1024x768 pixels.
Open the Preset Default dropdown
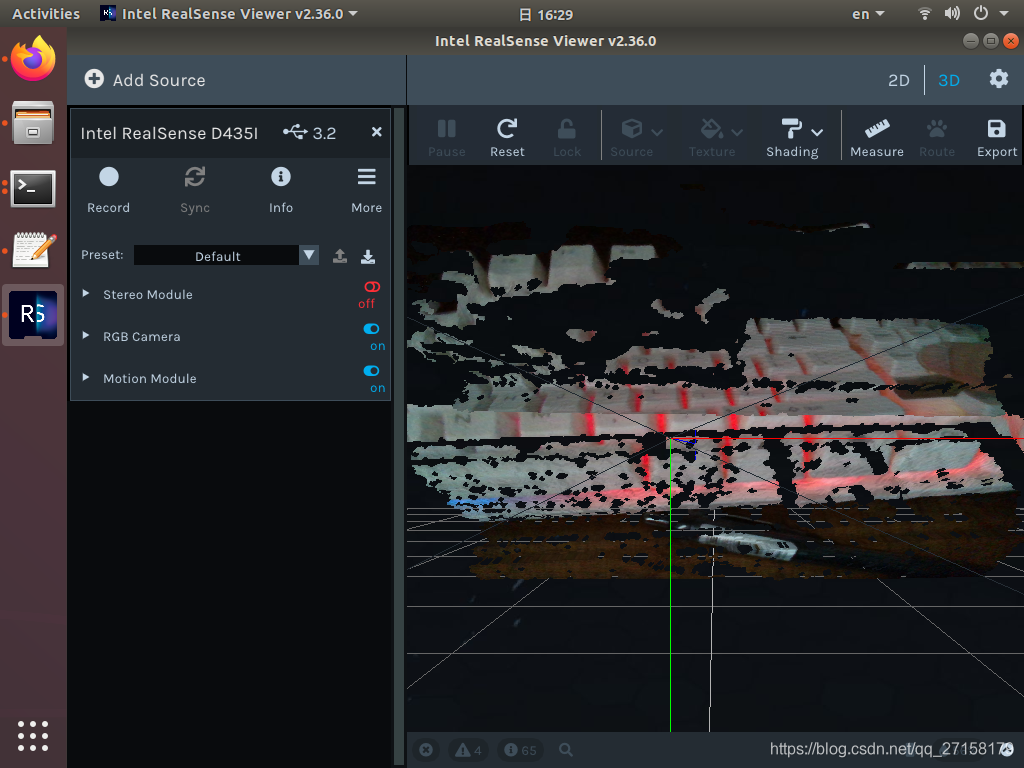coord(226,255)
